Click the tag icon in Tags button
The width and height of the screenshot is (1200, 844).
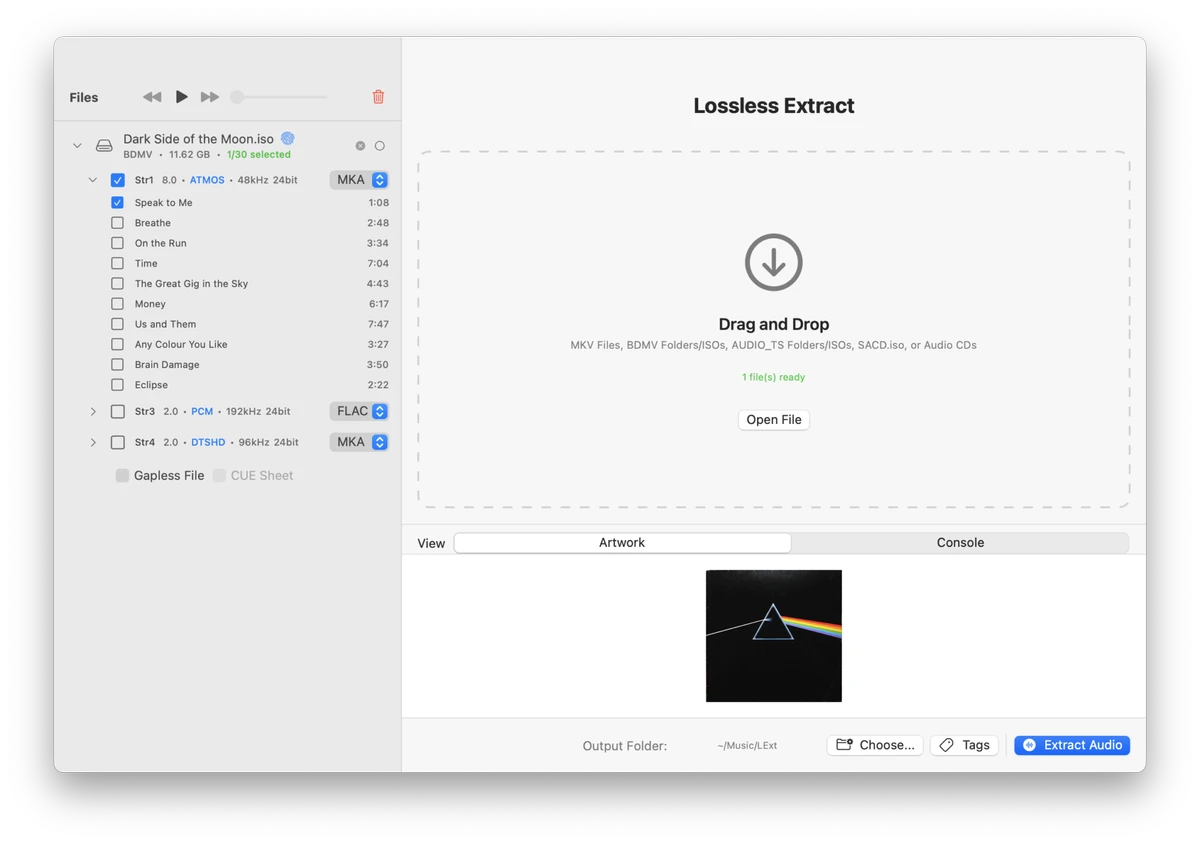point(946,745)
